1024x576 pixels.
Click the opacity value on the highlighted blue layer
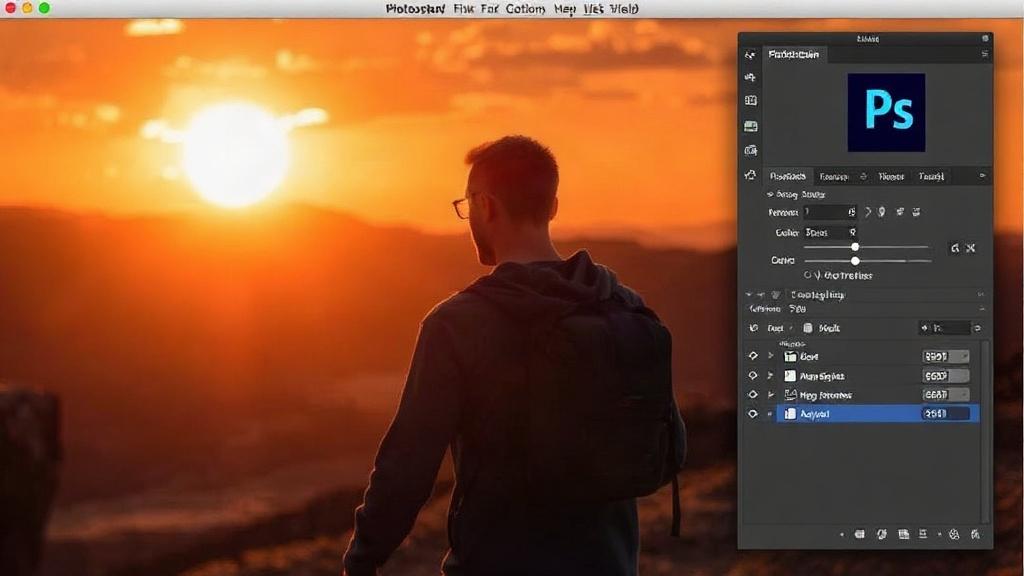(944, 413)
